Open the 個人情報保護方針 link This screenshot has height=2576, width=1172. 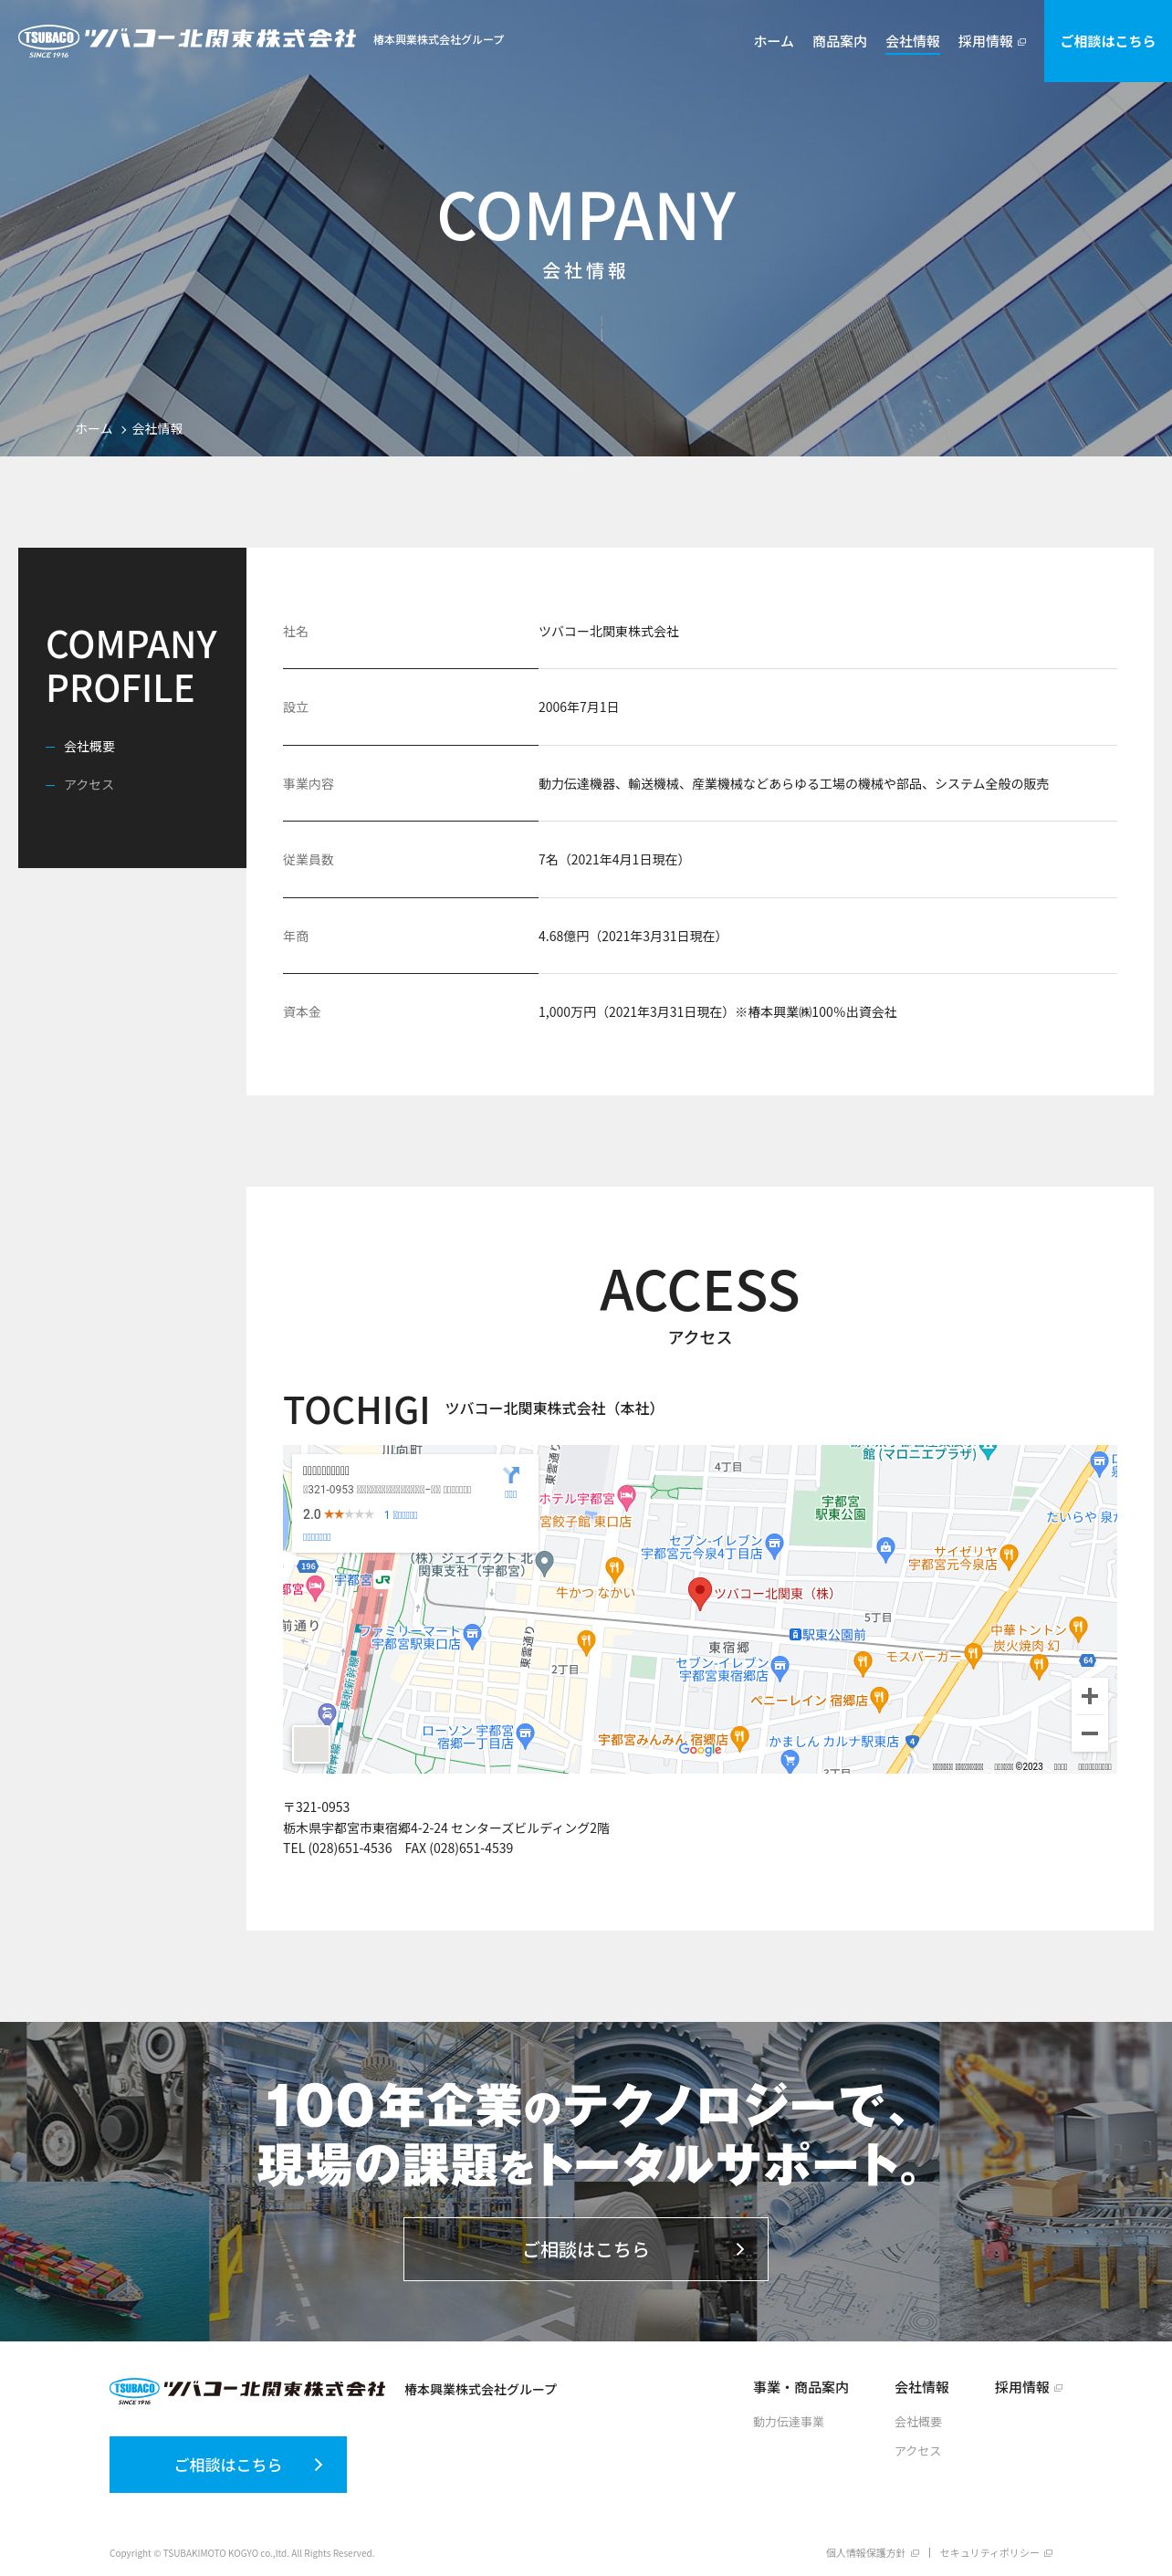(872, 2553)
